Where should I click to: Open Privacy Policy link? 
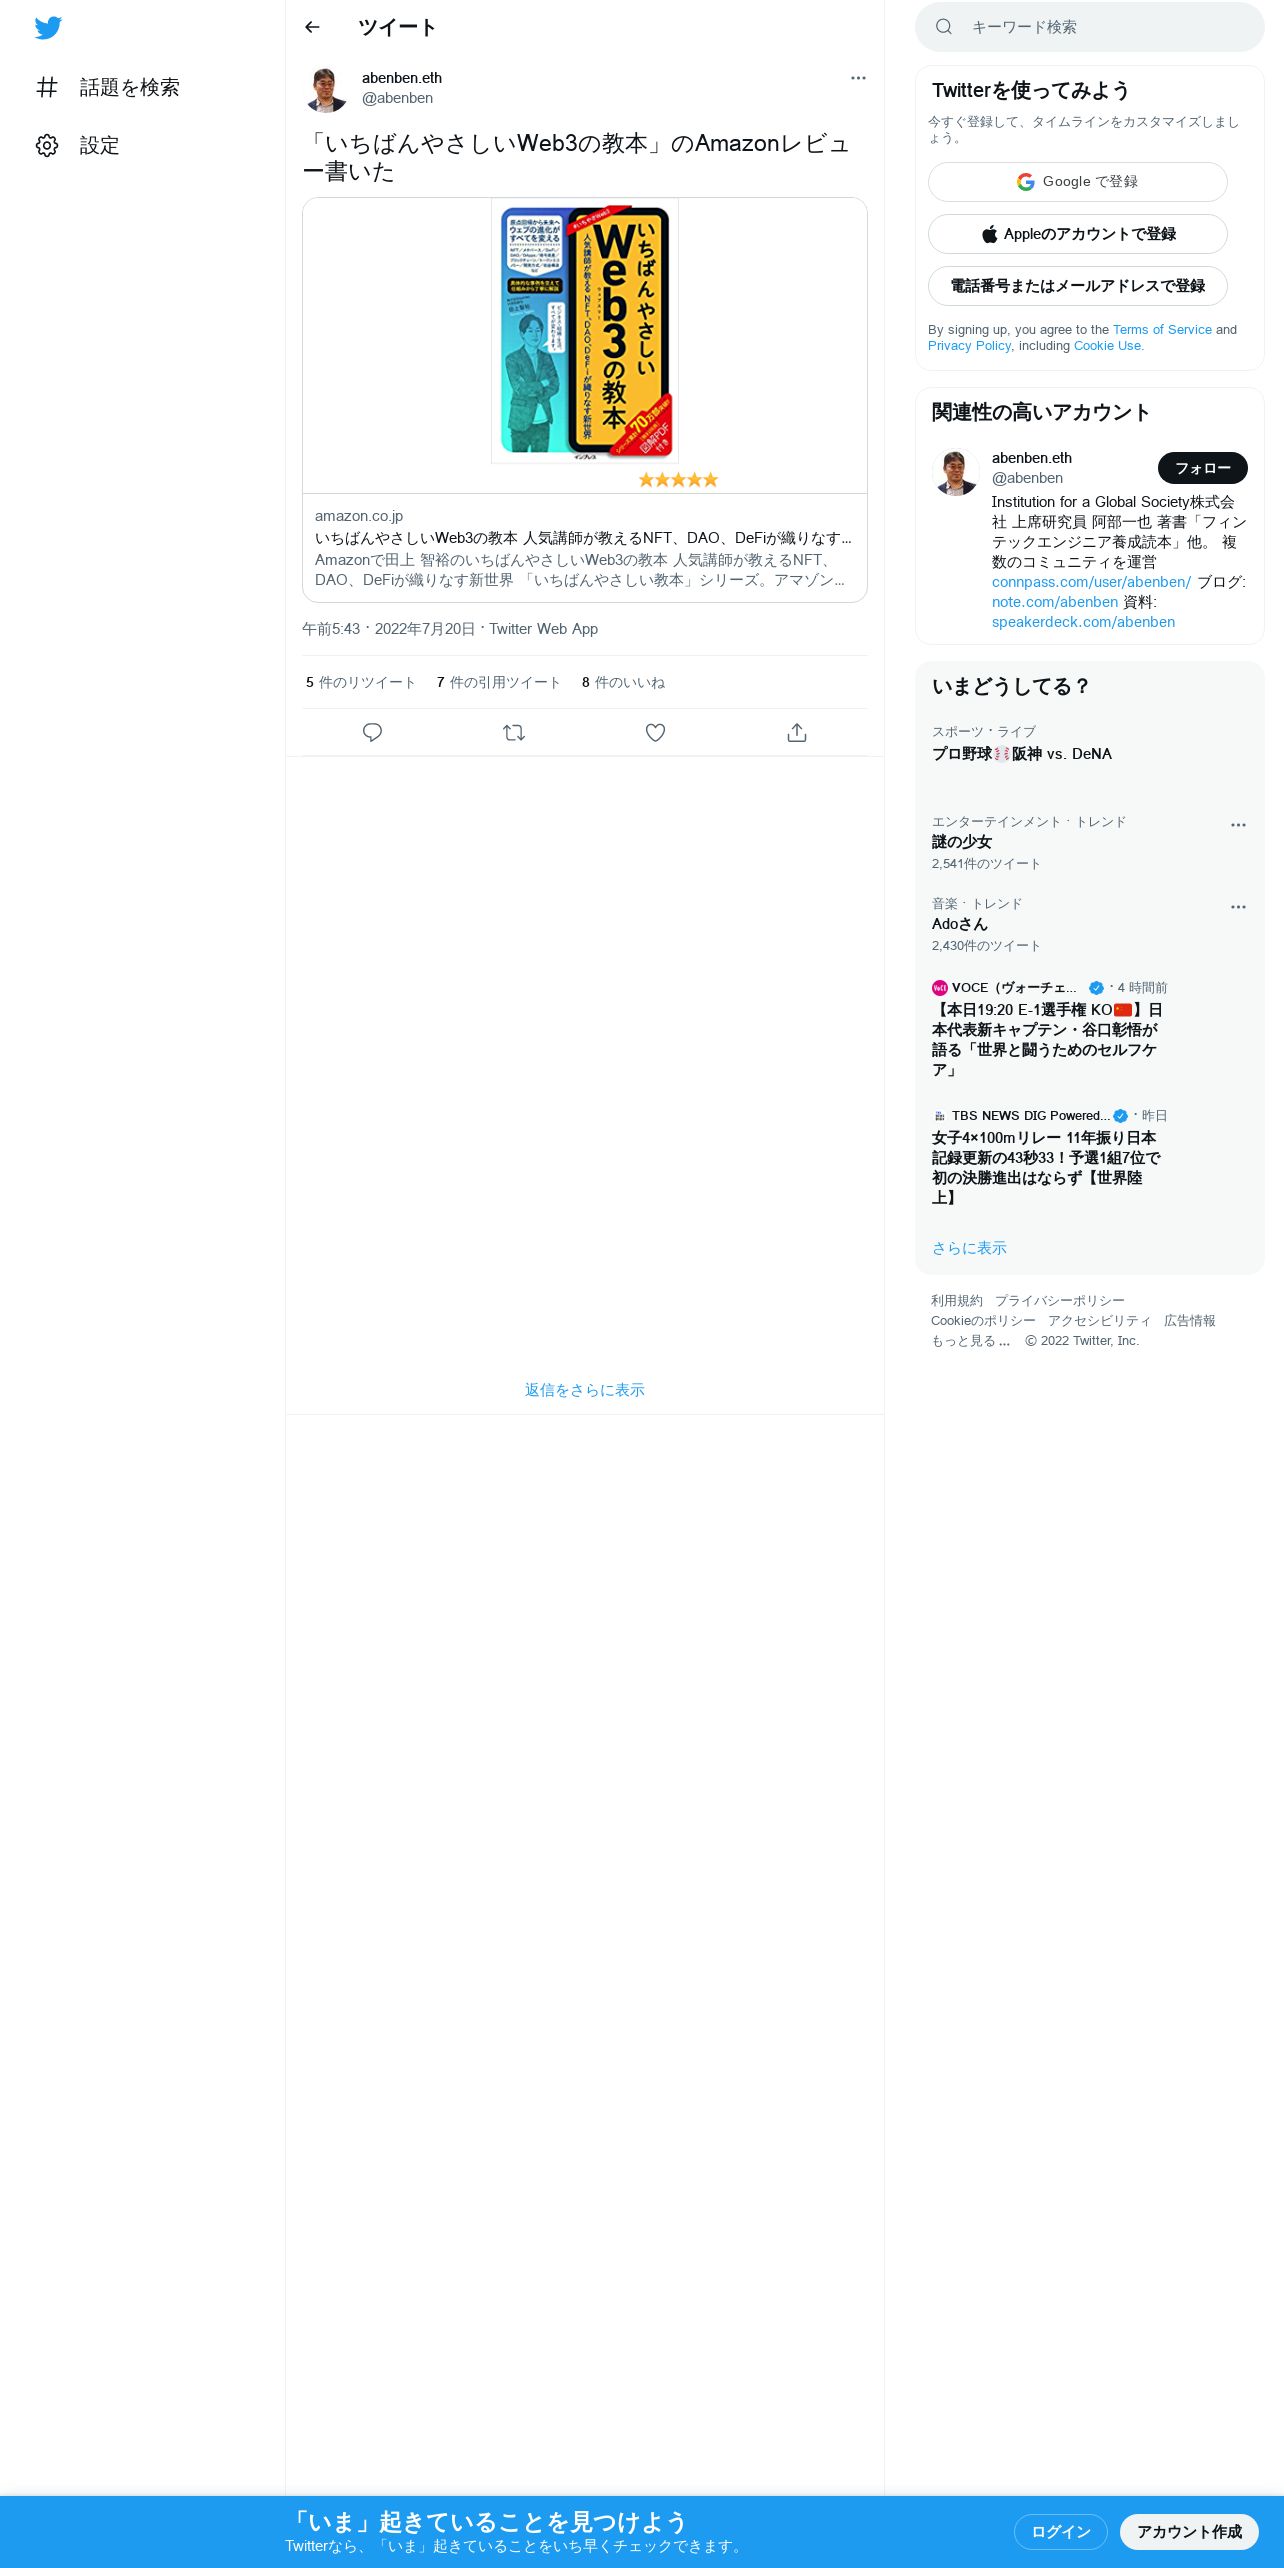[969, 346]
